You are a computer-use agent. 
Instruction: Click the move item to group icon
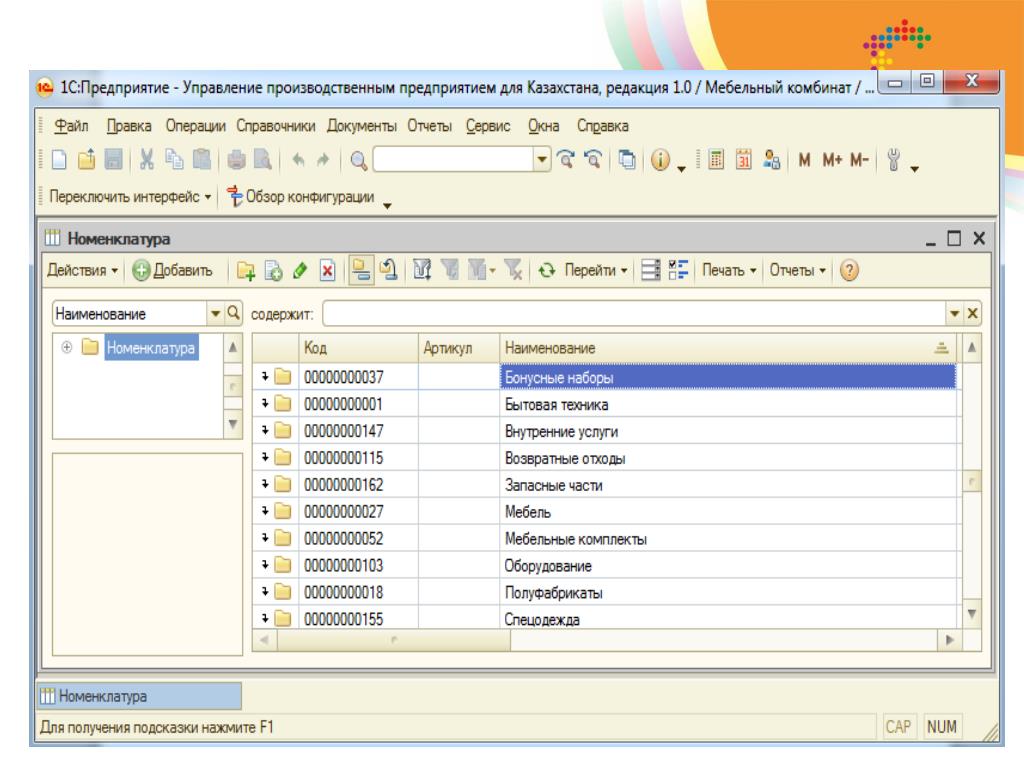(389, 270)
